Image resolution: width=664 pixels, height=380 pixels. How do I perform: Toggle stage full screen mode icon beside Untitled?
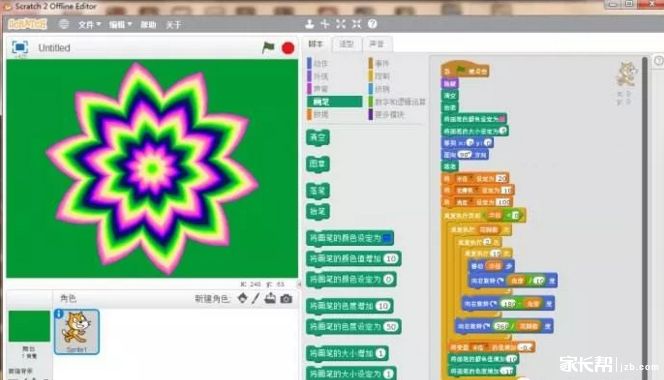20,47
